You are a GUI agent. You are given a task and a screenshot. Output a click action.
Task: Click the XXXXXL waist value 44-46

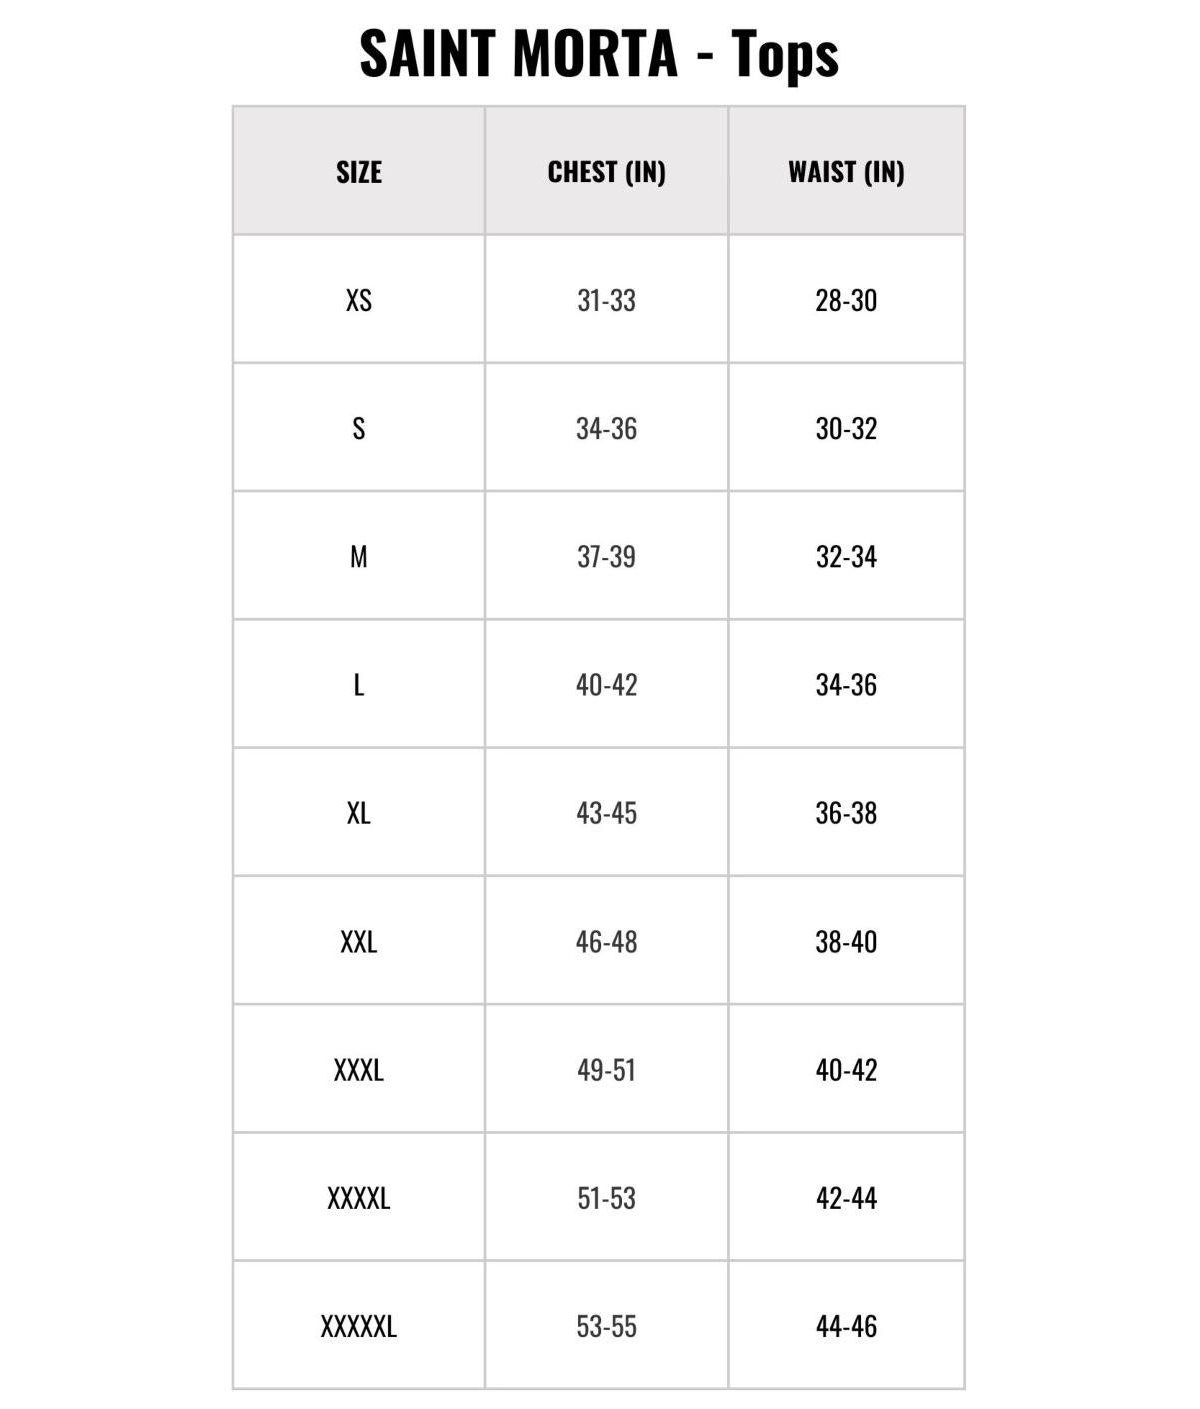pyautogui.click(x=846, y=1326)
